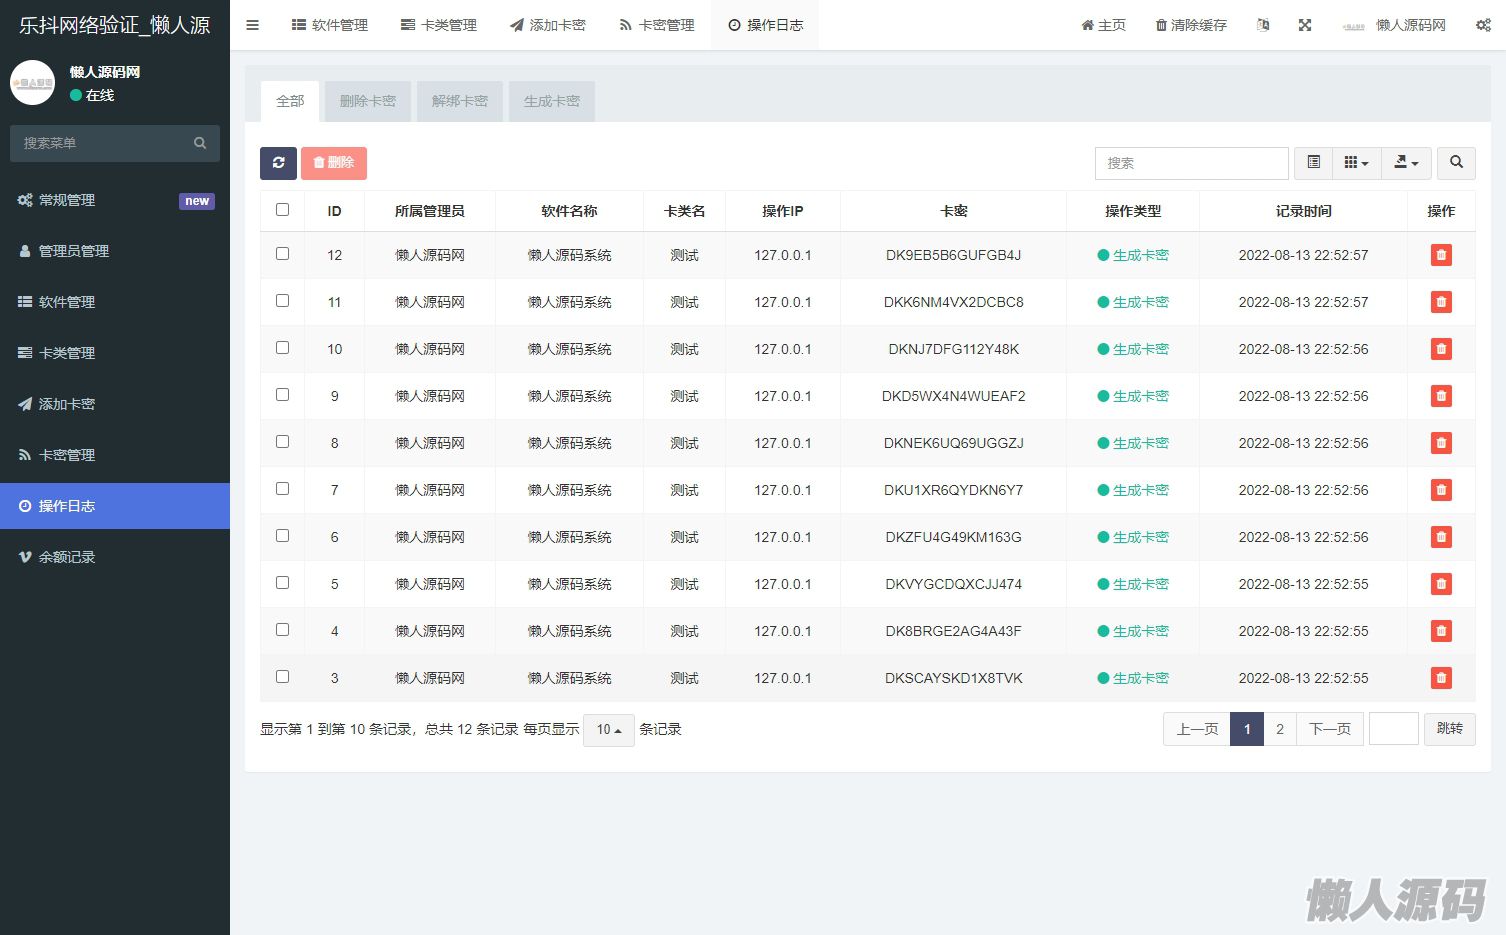Expand the export data dropdown
Image resolution: width=1506 pixels, height=935 pixels.
(1406, 163)
